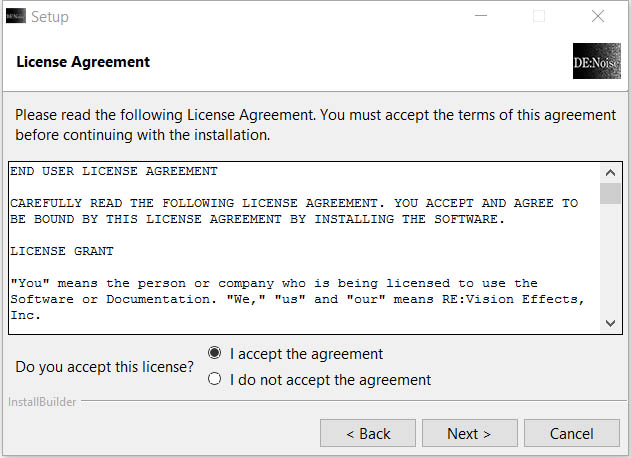Click the DE:Noise product logo
The width and height of the screenshot is (631, 458).
pyautogui.click(x=596, y=61)
